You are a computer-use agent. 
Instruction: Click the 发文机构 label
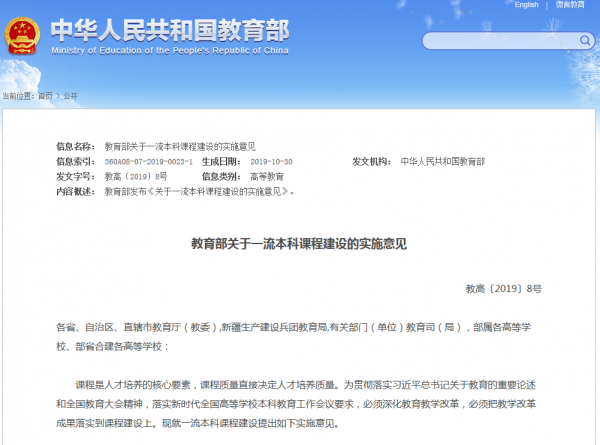click(x=371, y=161)
